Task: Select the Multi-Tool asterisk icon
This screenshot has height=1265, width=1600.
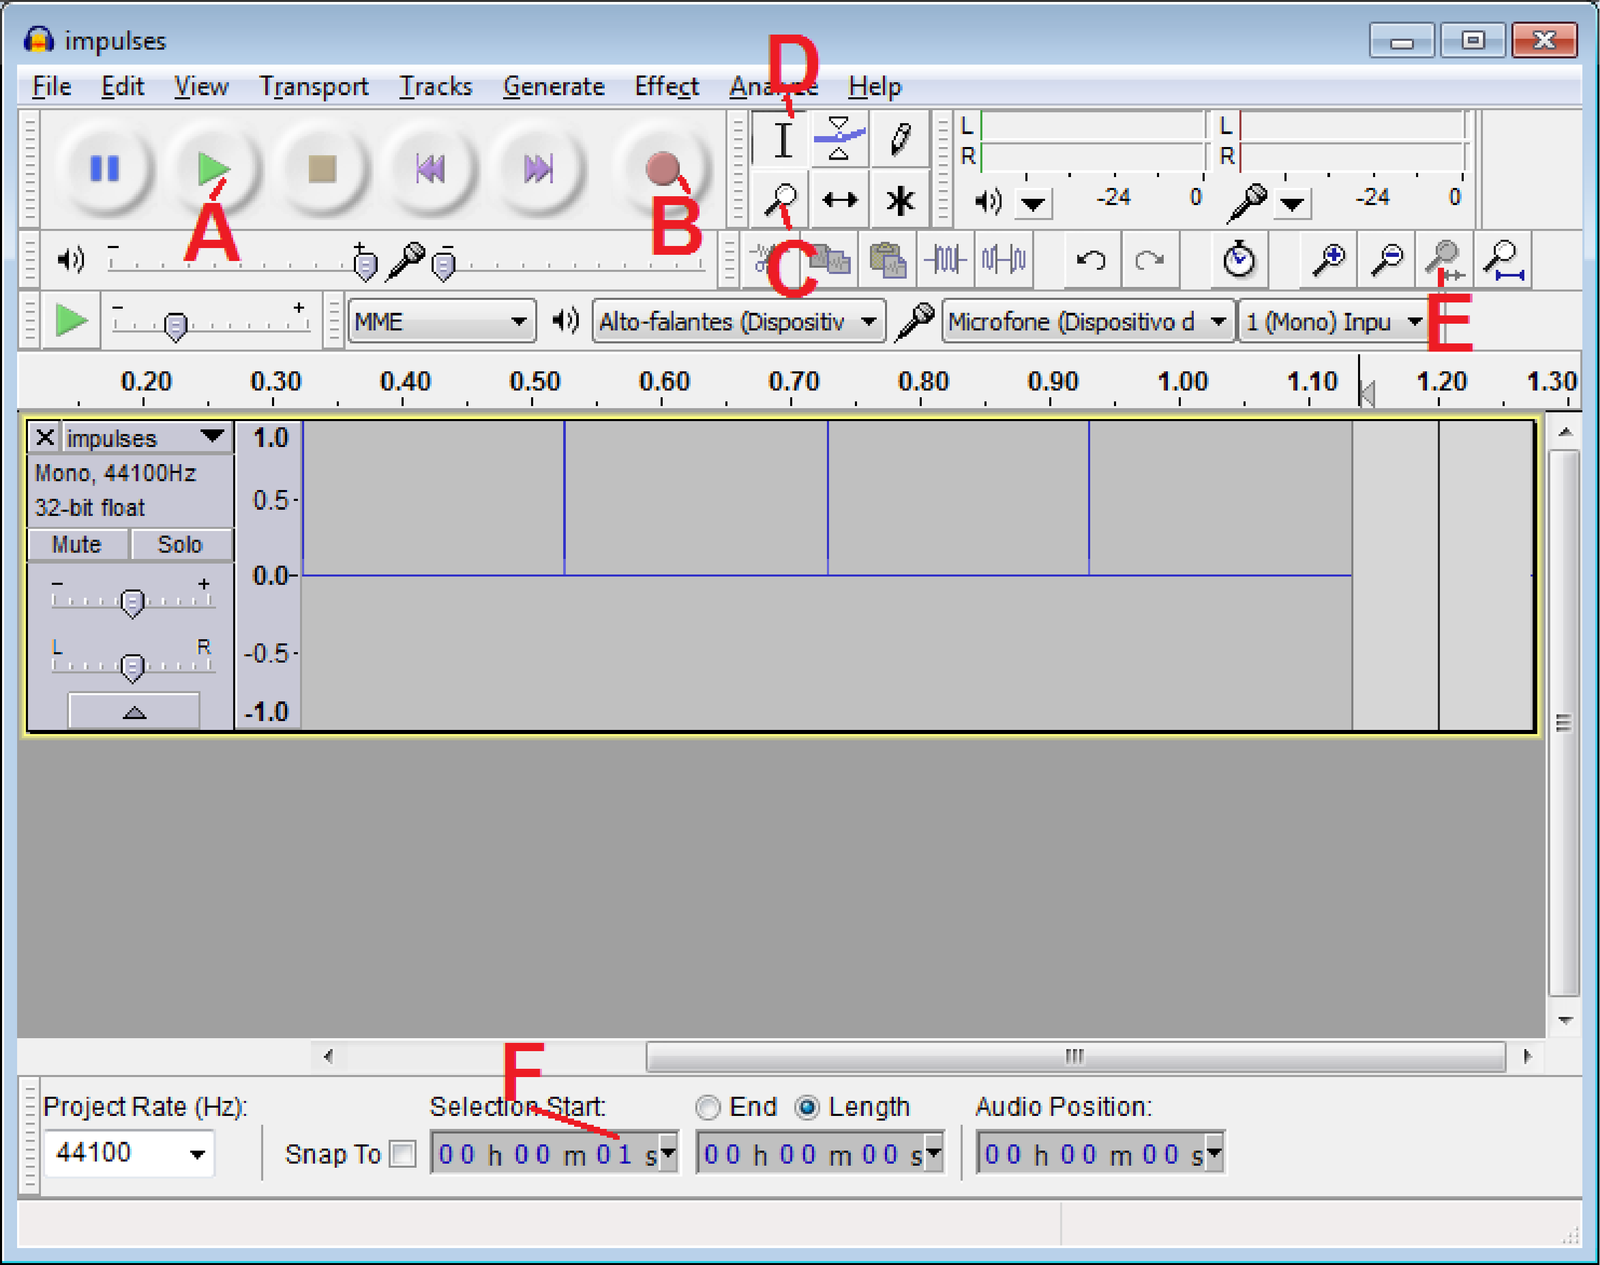Action: (899, 200)
